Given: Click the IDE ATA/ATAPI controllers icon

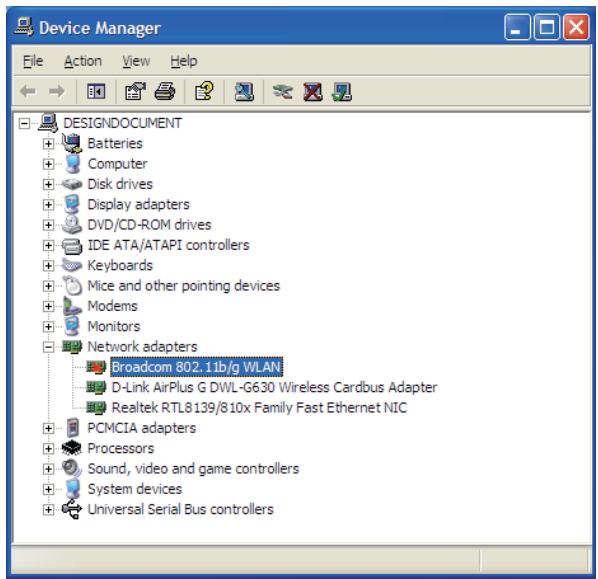Looking at the screenshot, I should click(72, 245).
